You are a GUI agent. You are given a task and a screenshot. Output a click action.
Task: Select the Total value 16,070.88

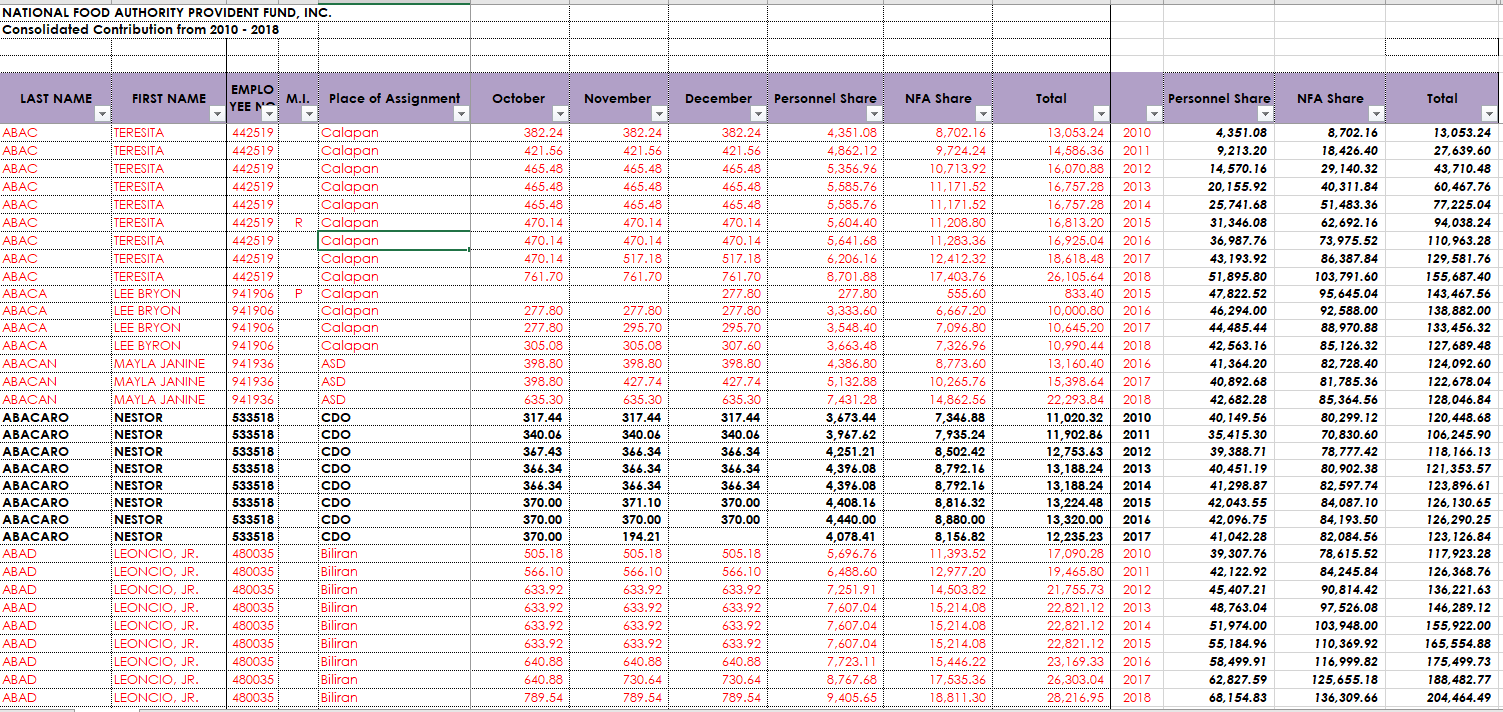[x=1075, y=168]
